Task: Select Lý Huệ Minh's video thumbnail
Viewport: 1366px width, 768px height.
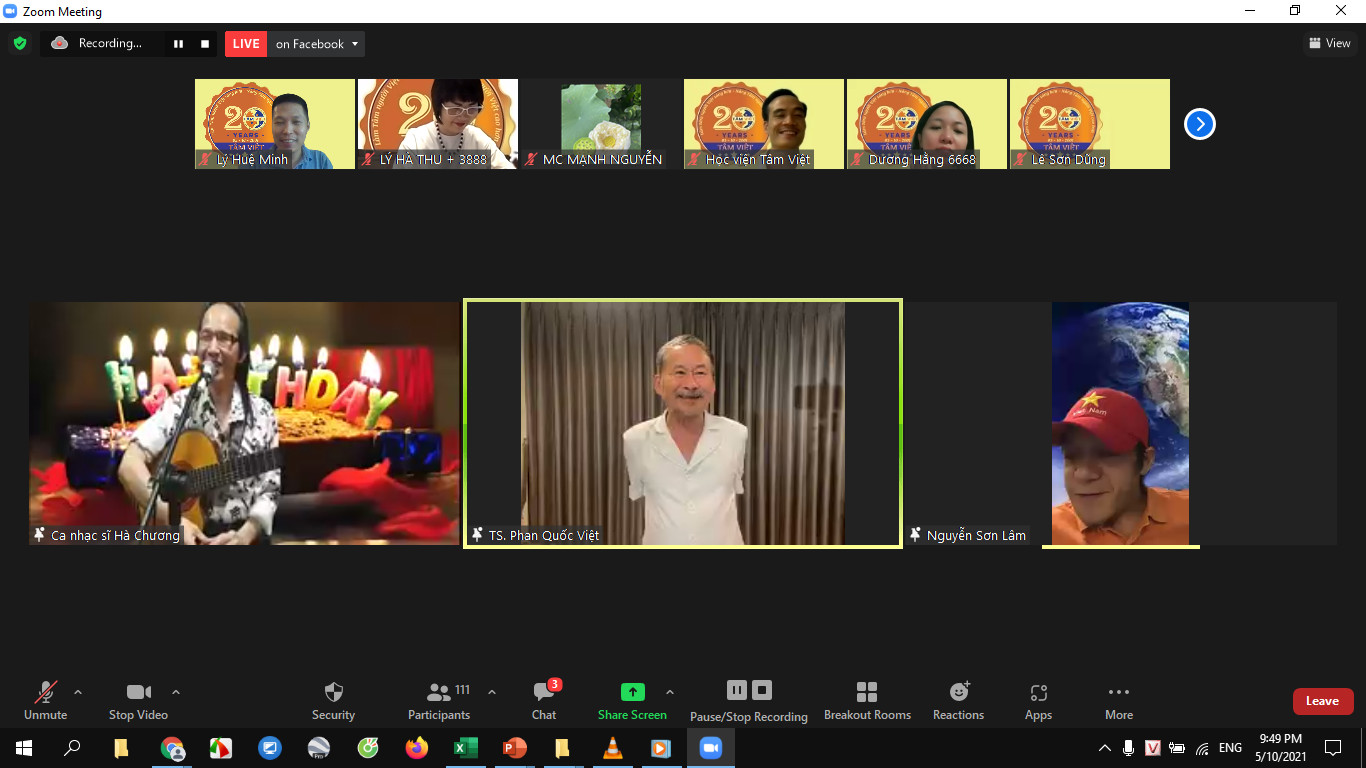Action: [275, 124]
